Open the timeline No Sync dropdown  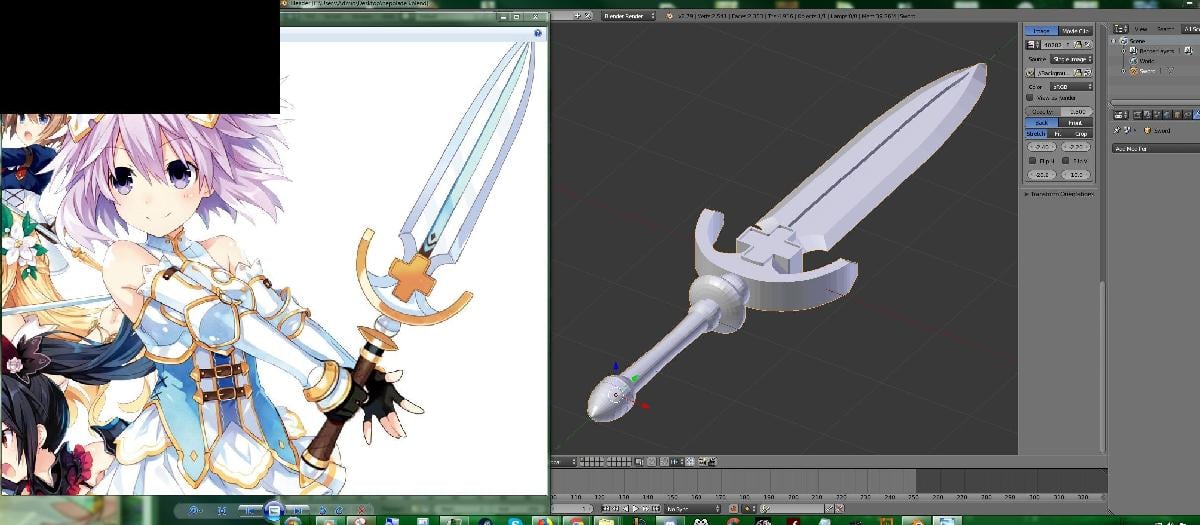(692, 509)
